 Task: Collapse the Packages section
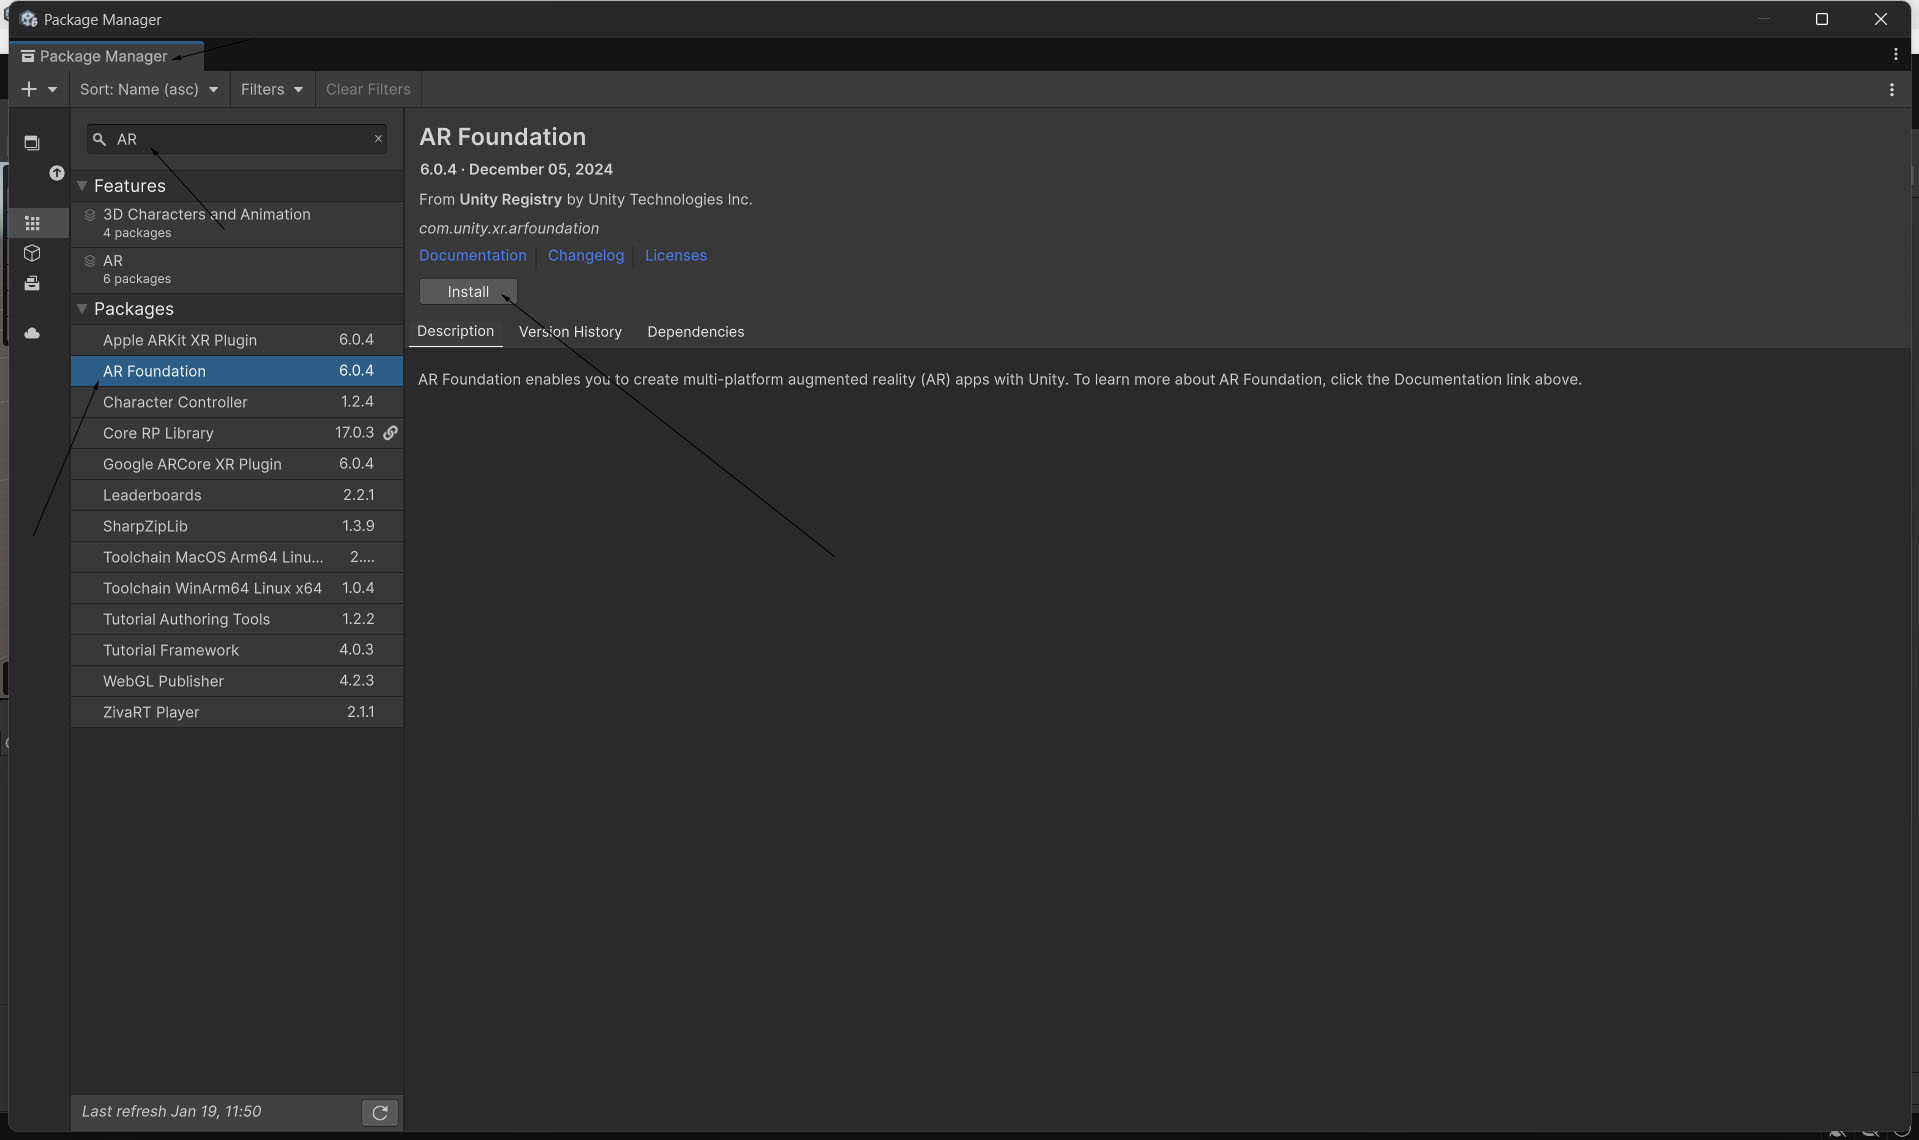tap(82, 309)
